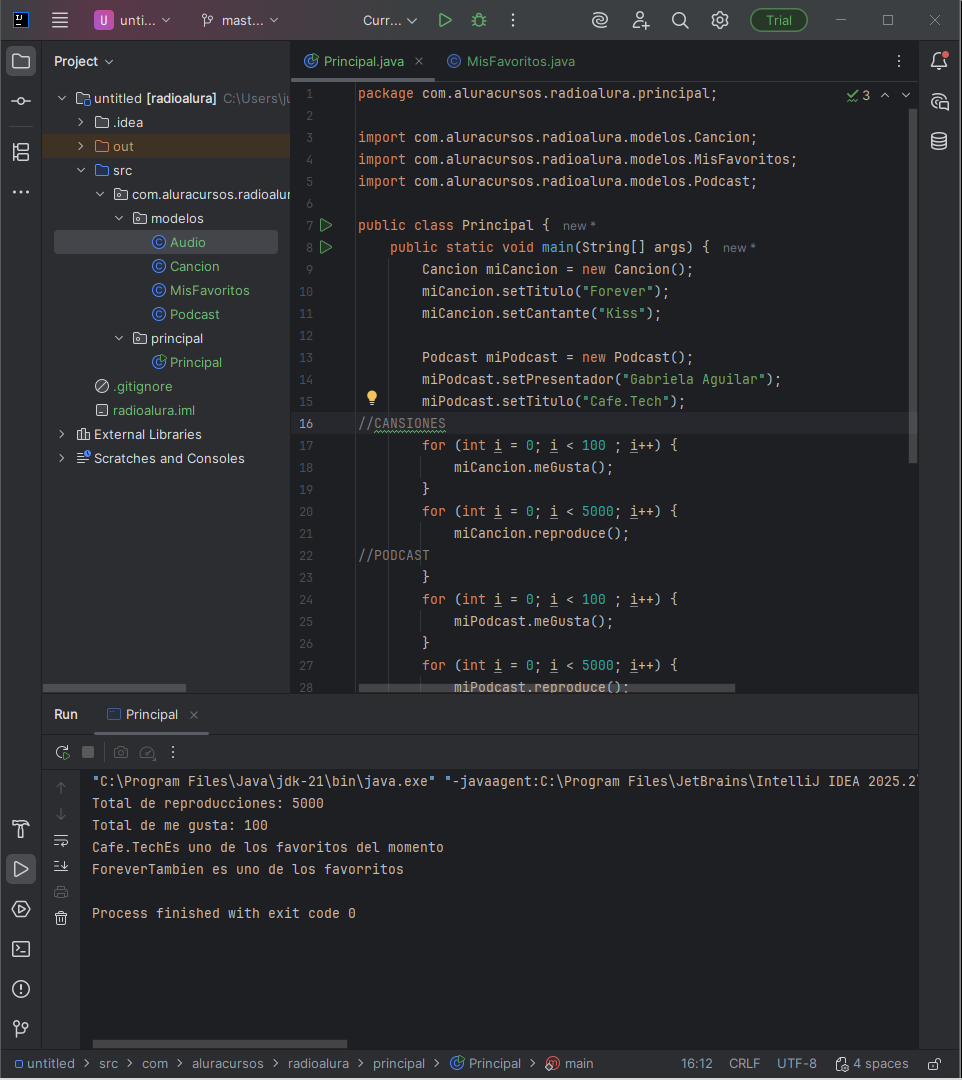Go to next highlighted problem arrow
The height and width of the screenshot is (1080, 962).
[x=906, y=95]
